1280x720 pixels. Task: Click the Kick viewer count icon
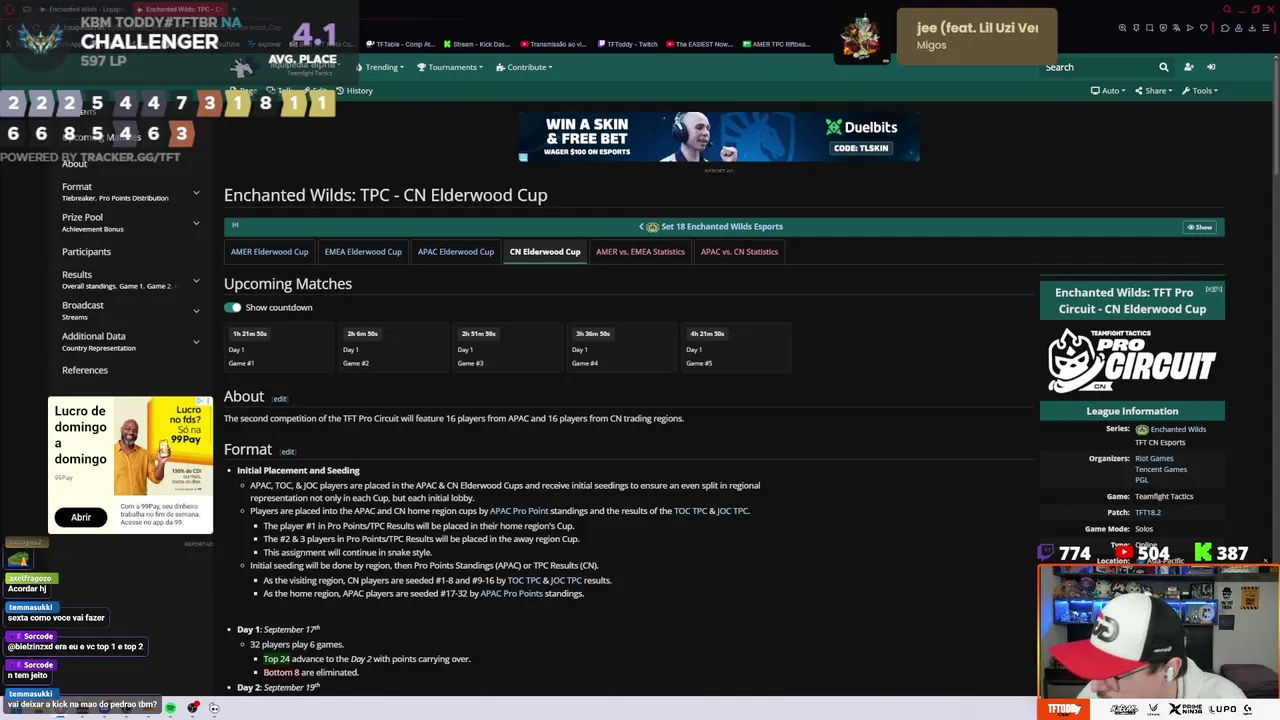tap(1203, 552)
